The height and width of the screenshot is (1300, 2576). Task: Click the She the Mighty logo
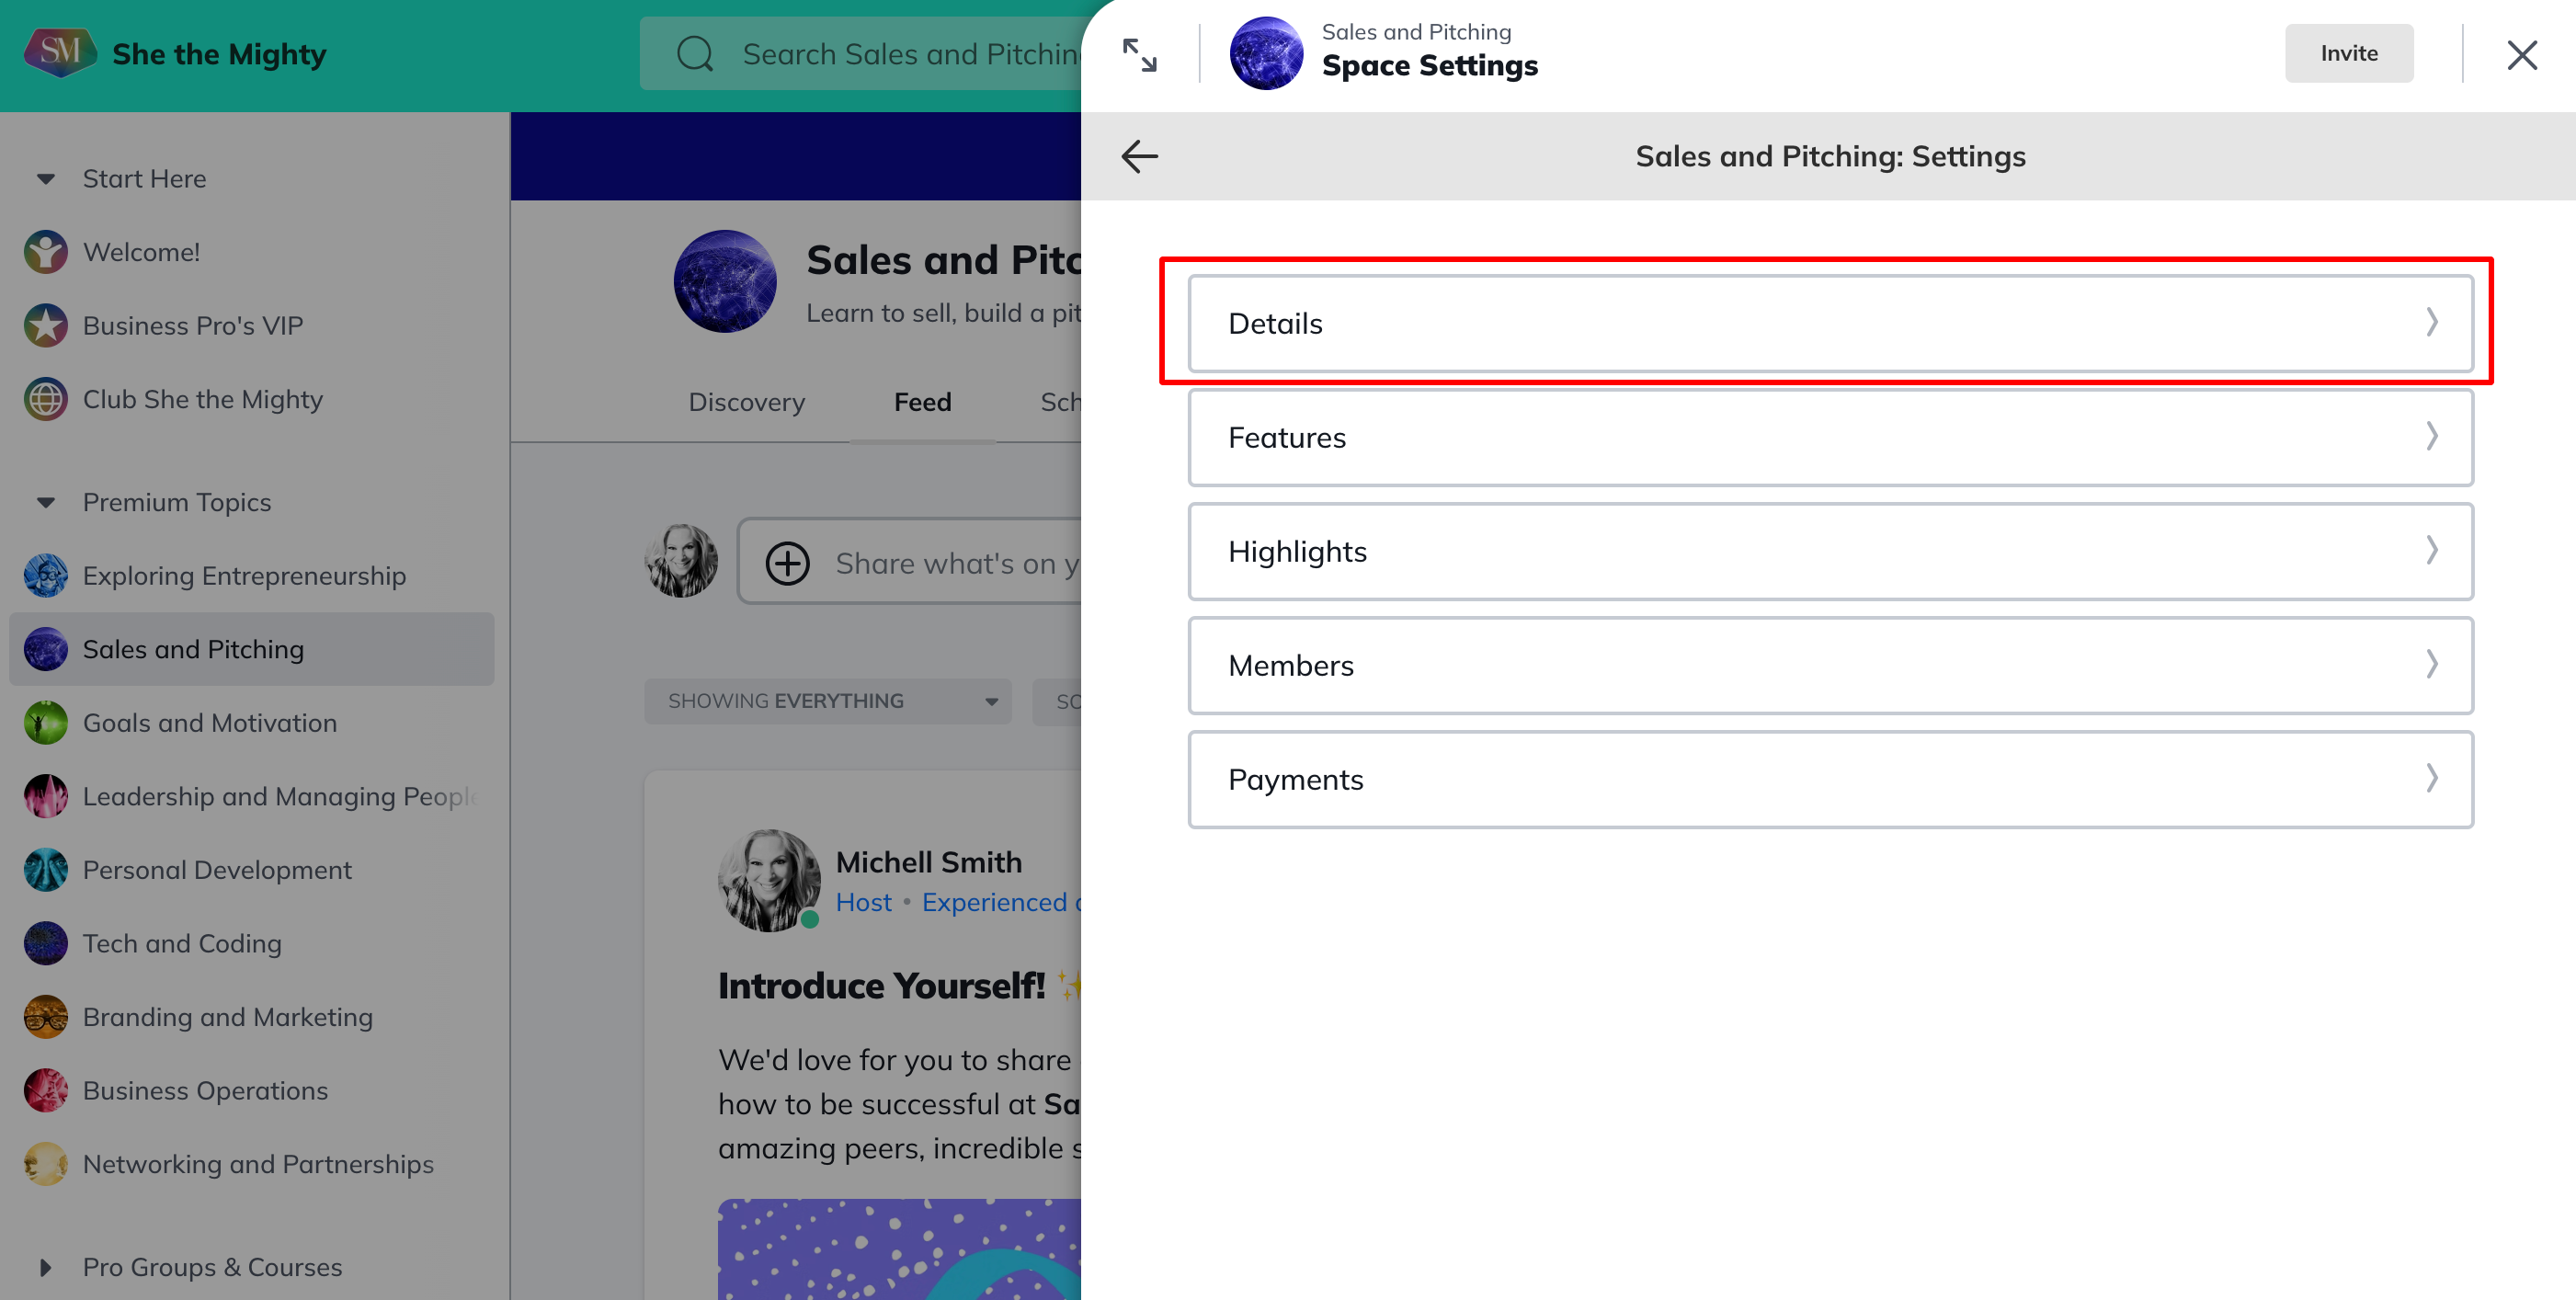click(60, 53)
